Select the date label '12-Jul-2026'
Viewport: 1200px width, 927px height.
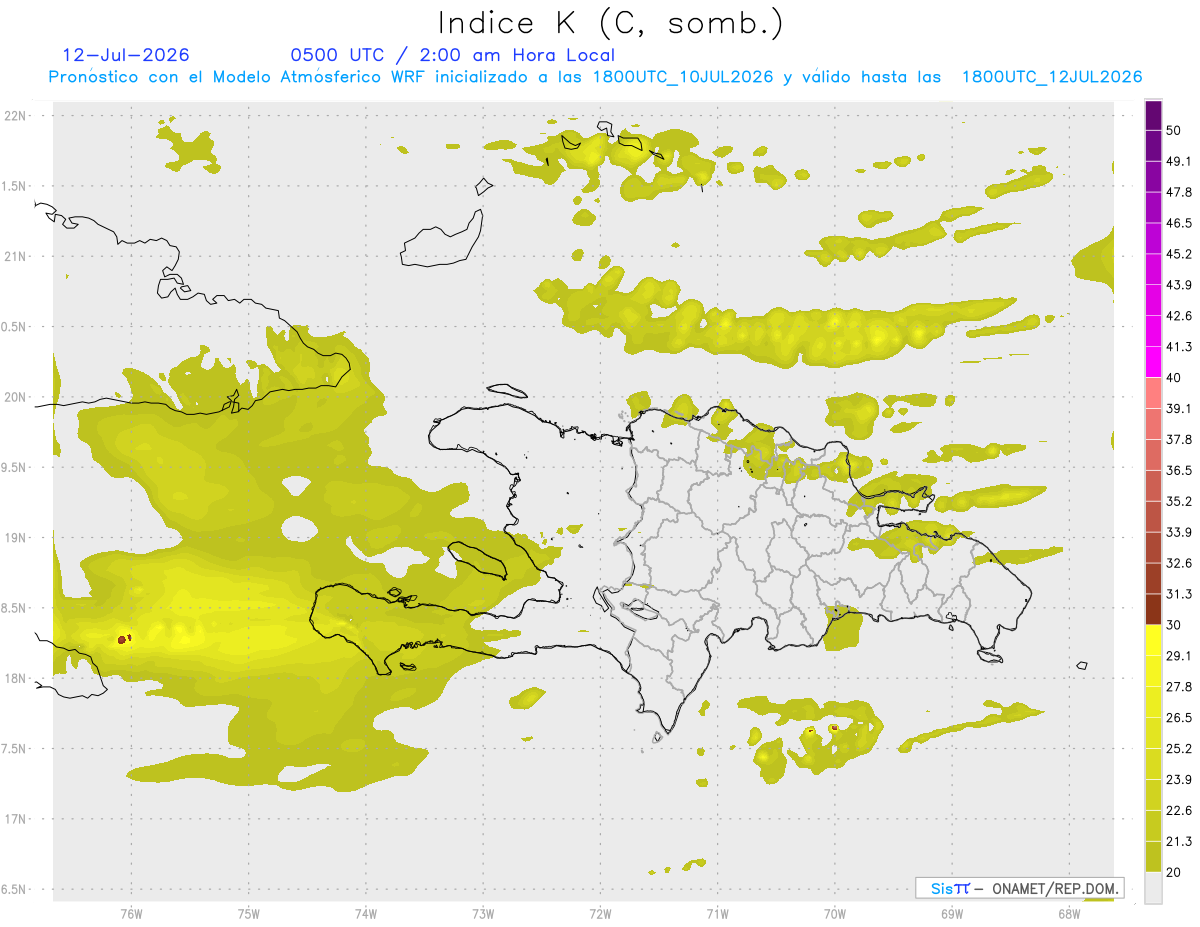[x=126, y=55]
